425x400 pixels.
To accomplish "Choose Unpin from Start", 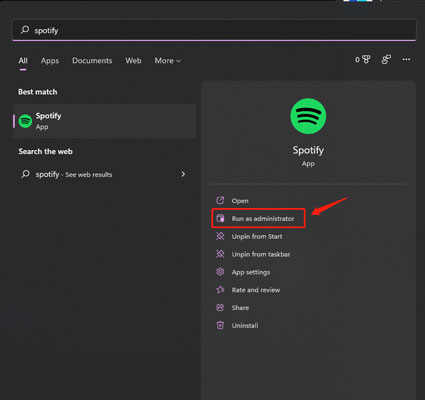I will [x=257, y=236].
